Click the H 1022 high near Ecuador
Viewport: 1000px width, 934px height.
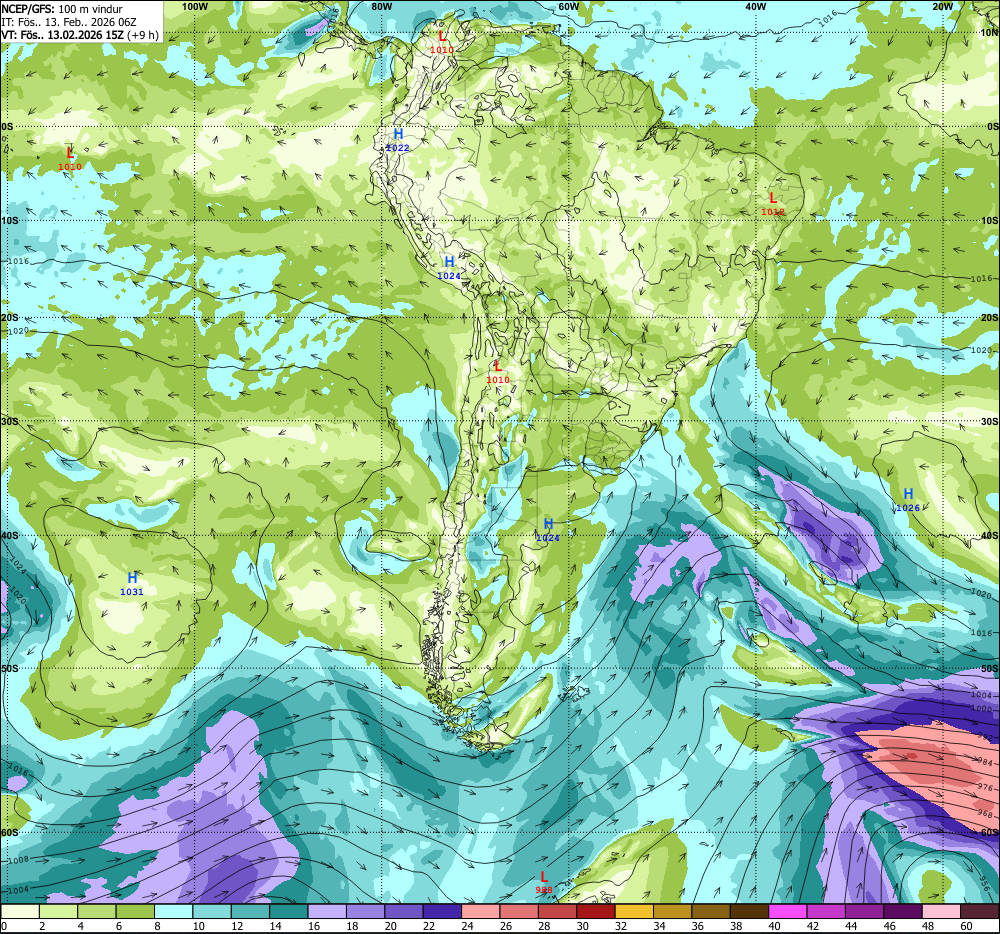[398, 140]
